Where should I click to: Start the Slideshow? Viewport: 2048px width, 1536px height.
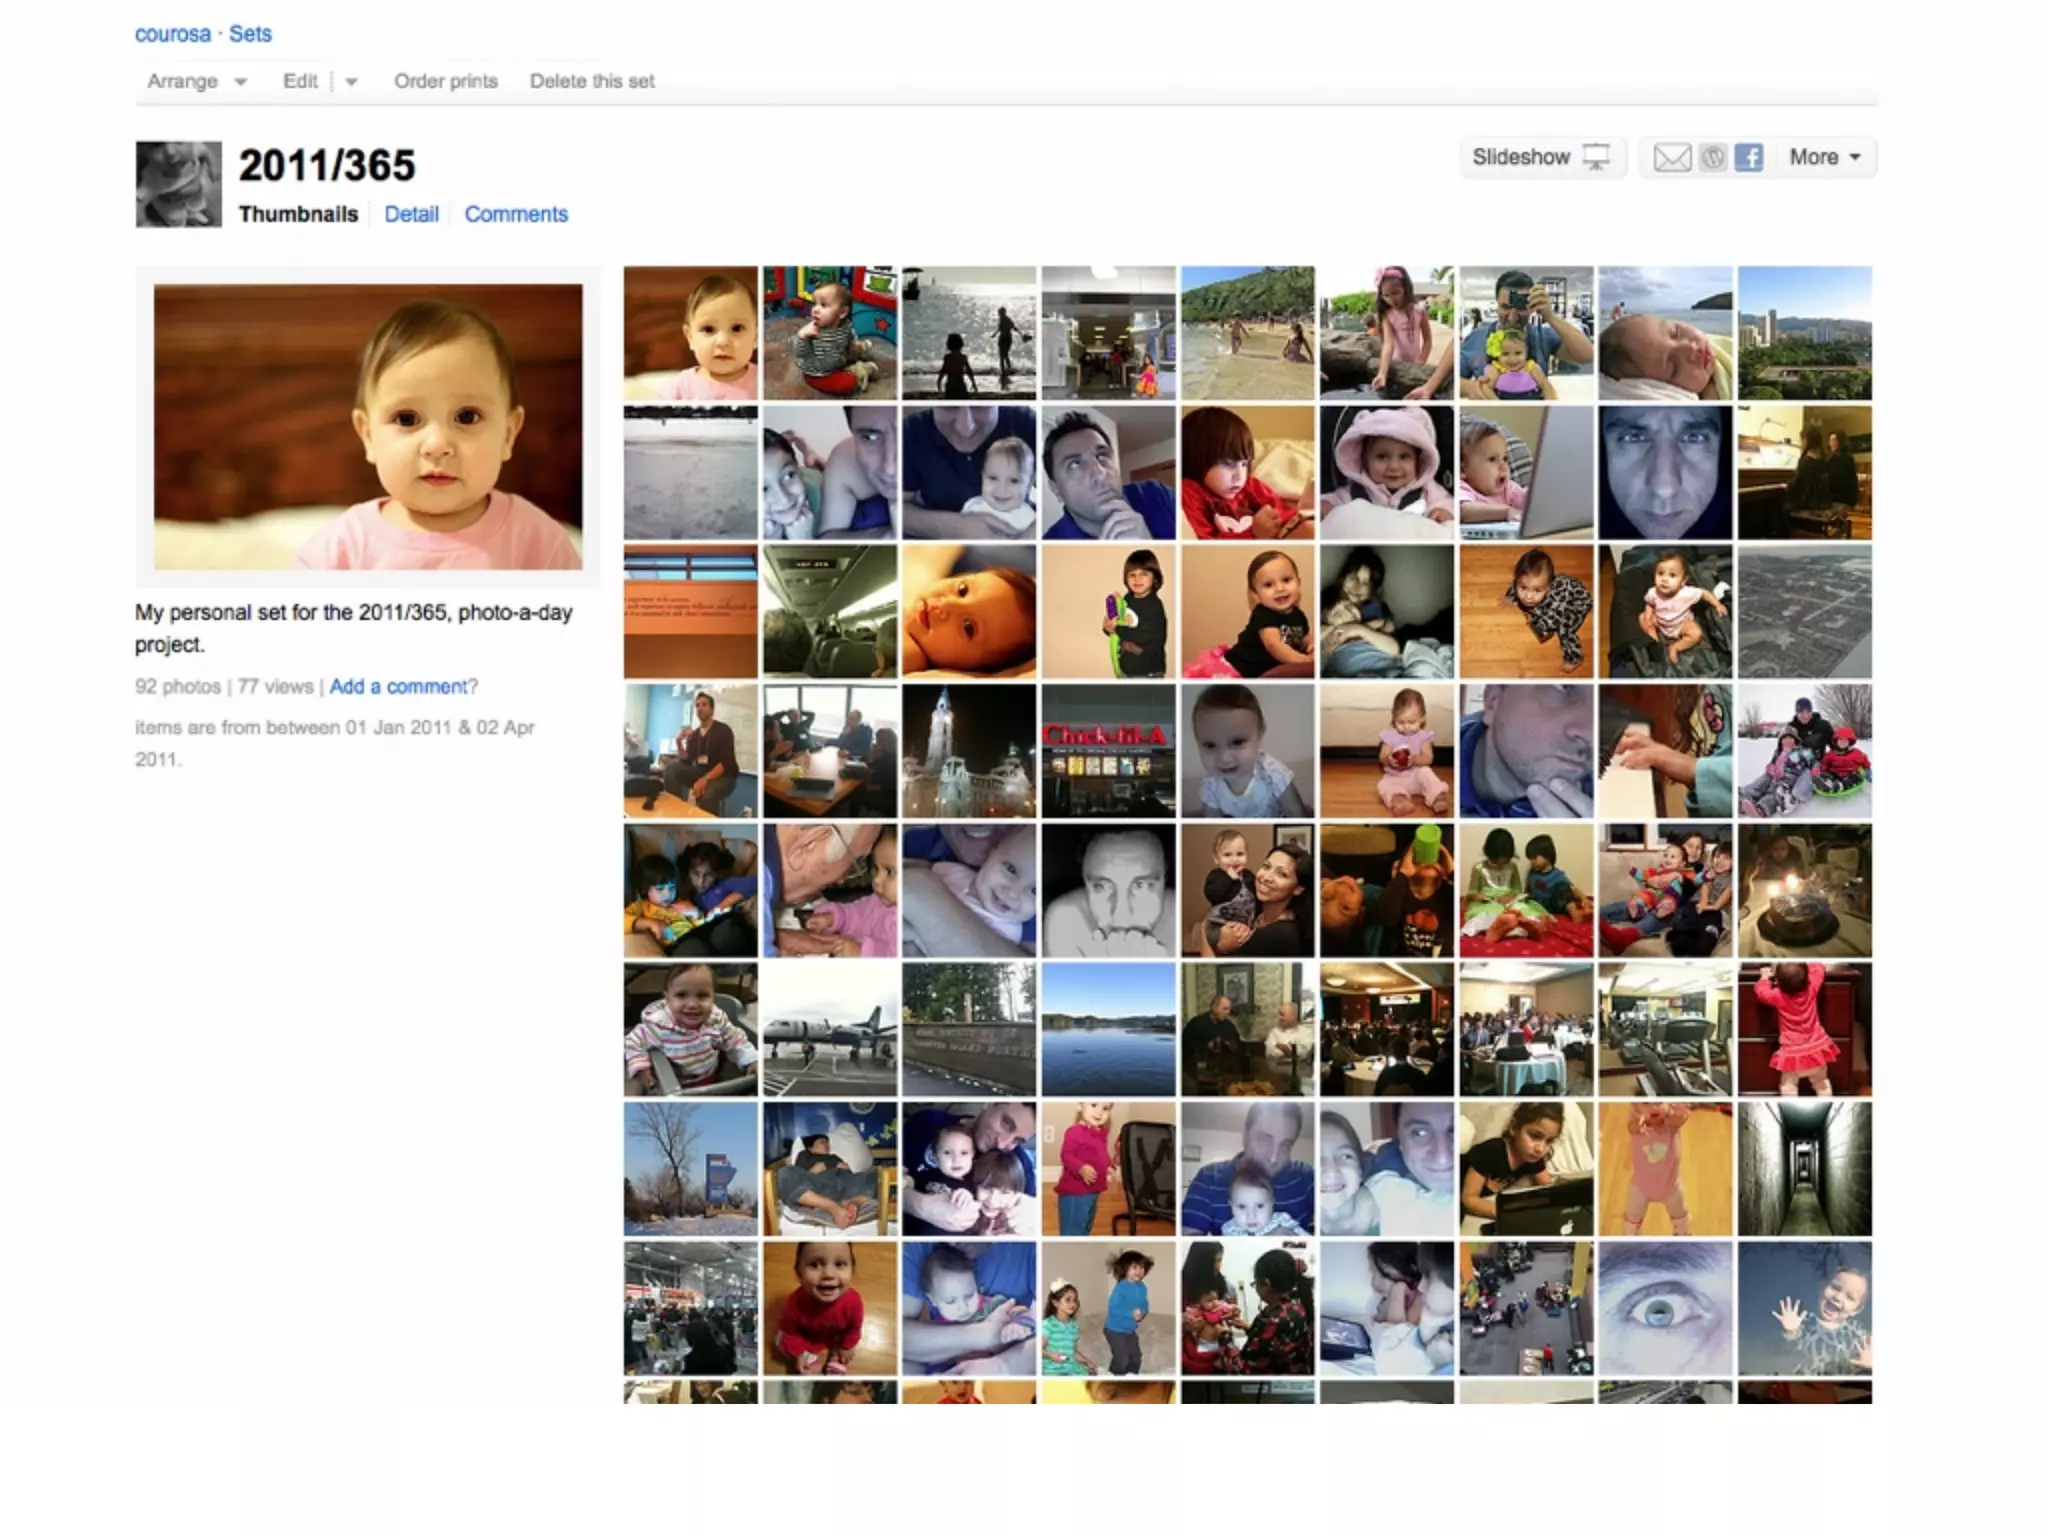point(1540,158)
